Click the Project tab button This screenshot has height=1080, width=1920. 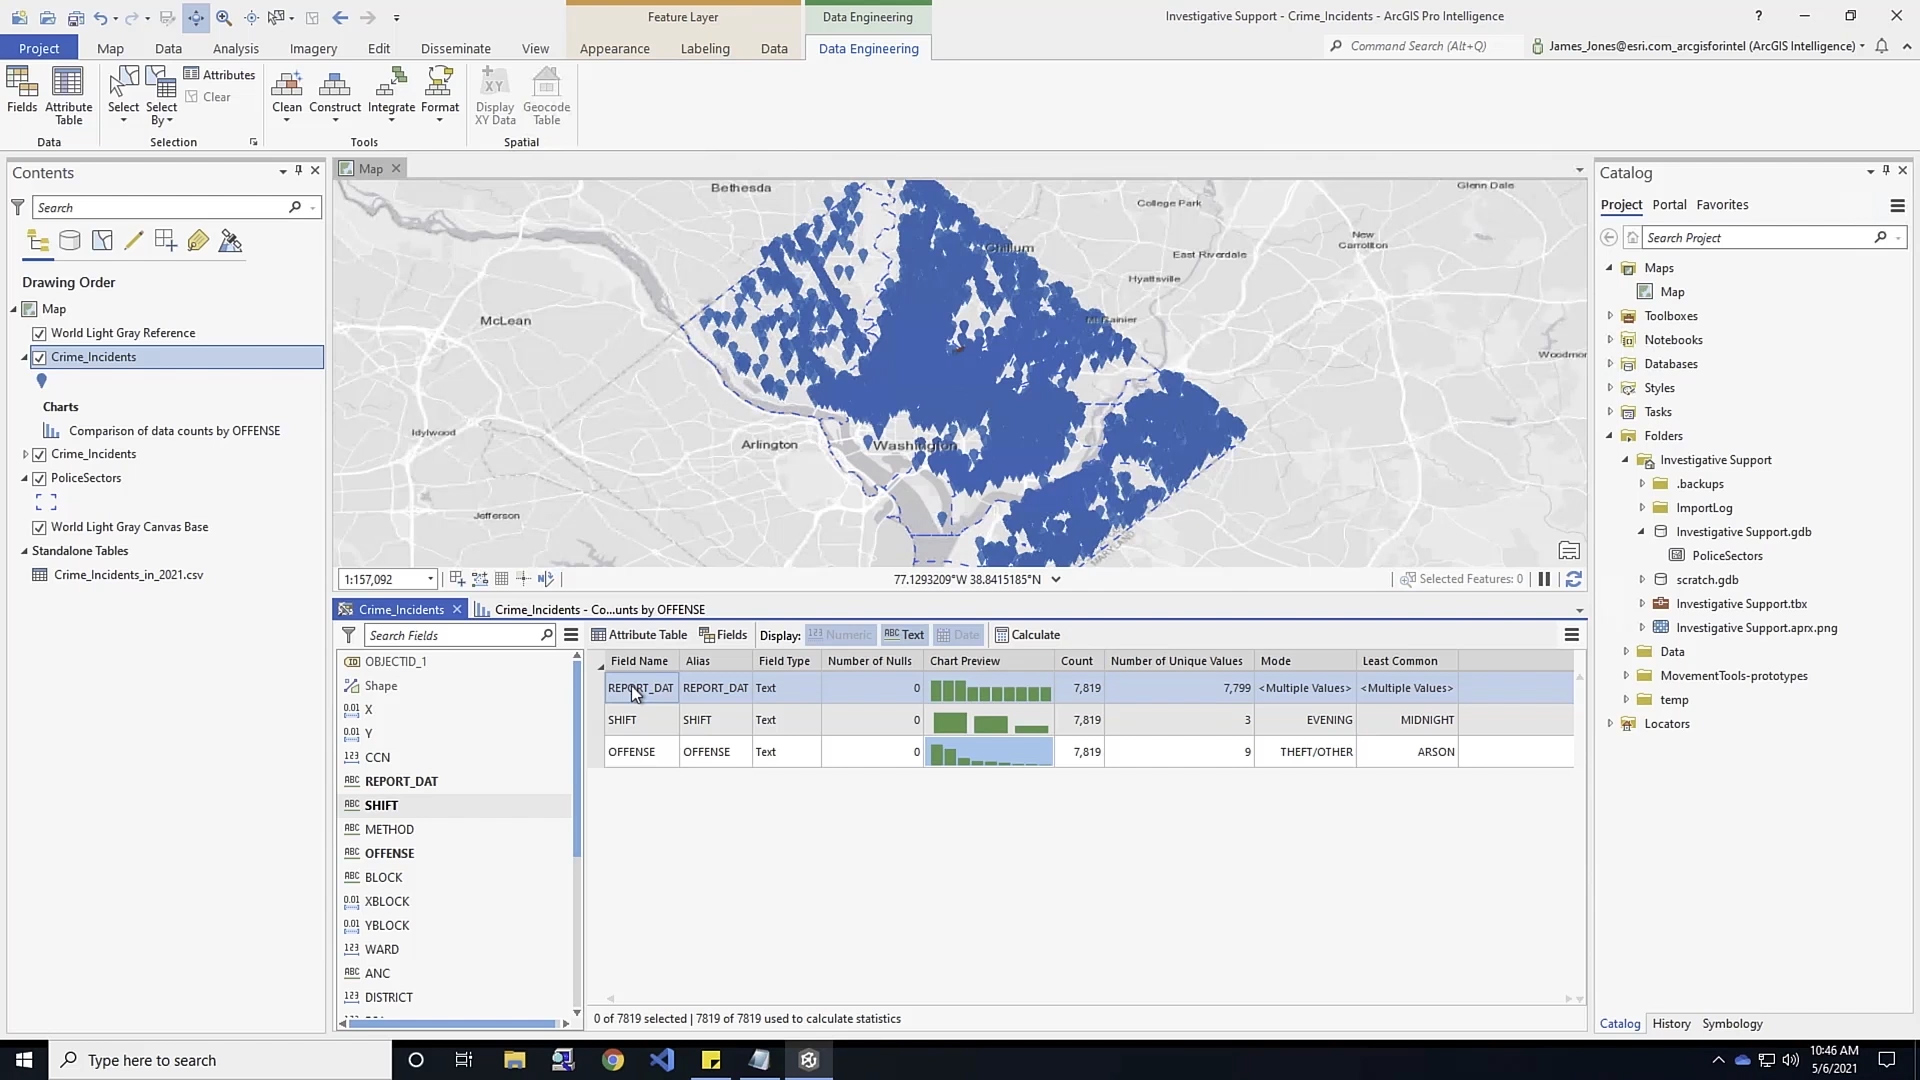39,48
